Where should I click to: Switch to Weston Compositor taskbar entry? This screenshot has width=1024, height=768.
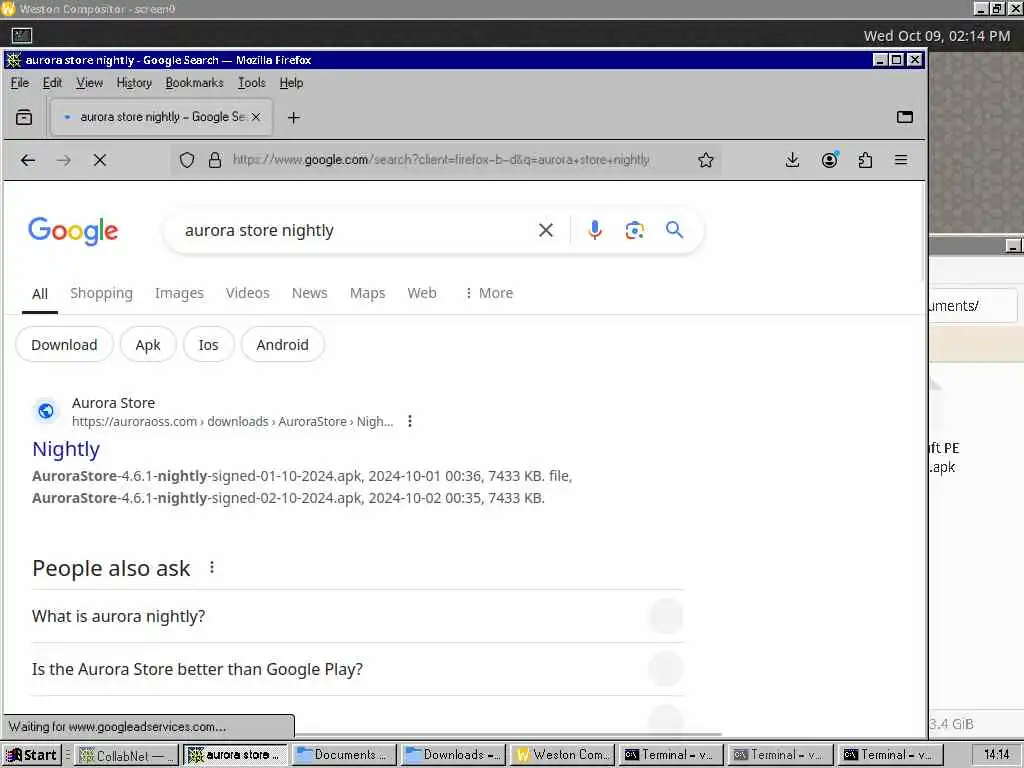[562, 756]
